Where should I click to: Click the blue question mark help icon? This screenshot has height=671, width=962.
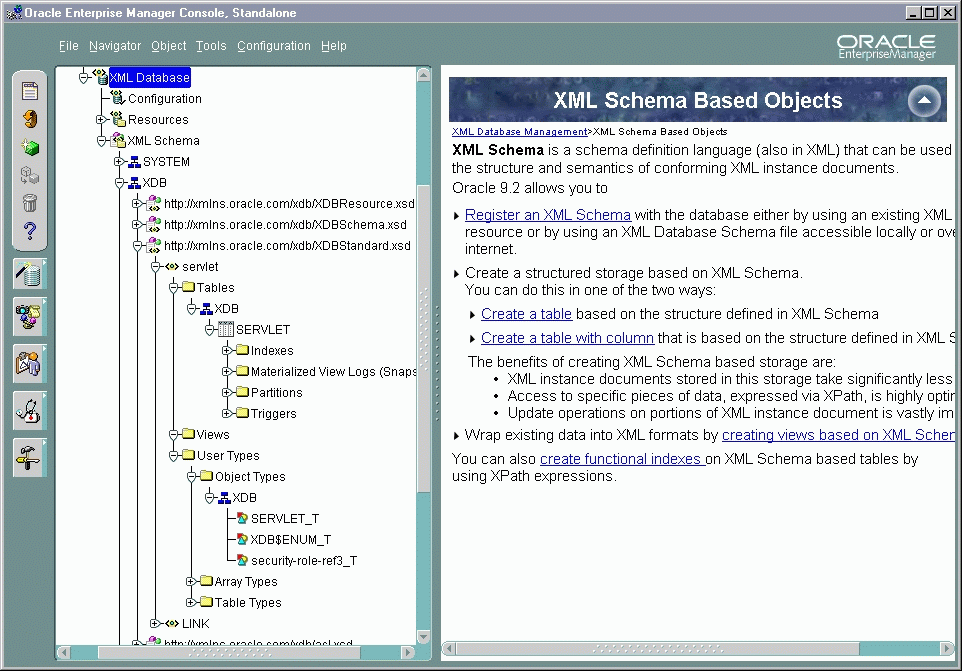(30, 232)
